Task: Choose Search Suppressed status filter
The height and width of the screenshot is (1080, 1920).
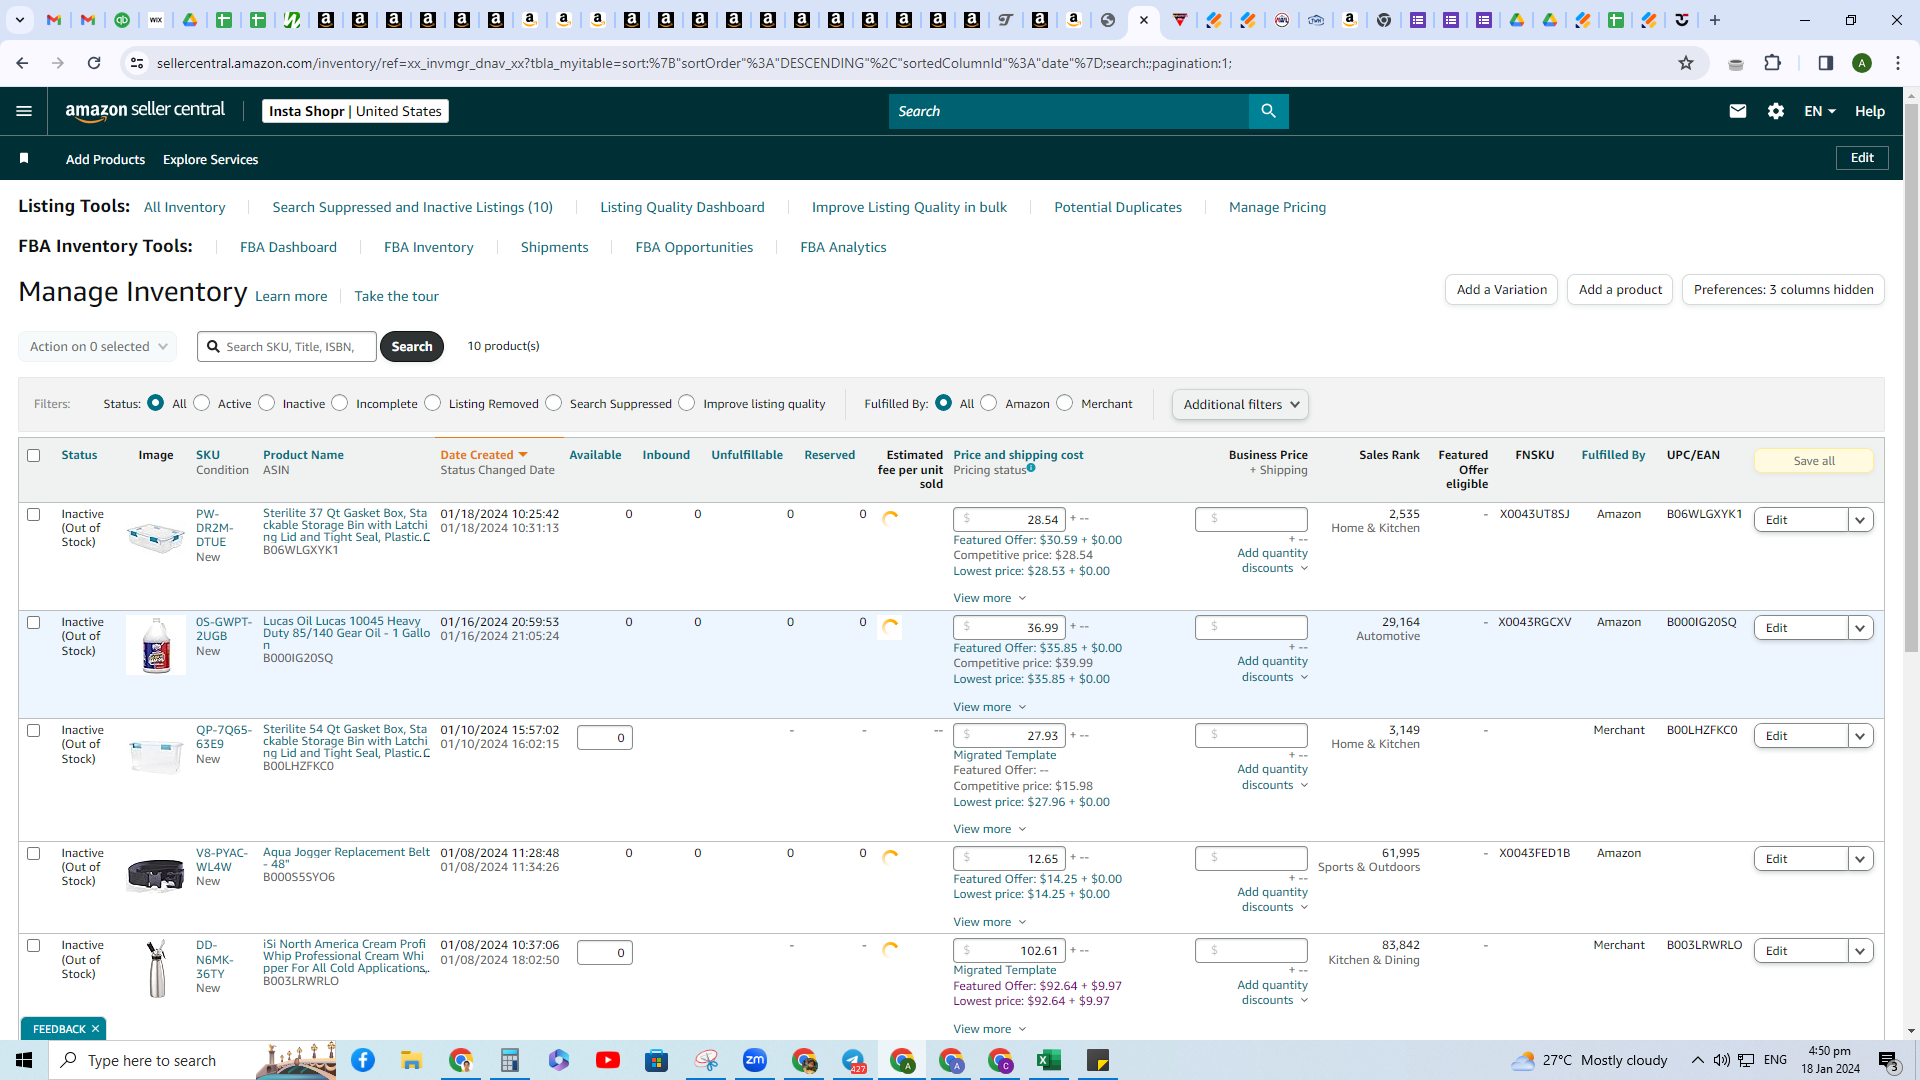Action: (554, 402)
